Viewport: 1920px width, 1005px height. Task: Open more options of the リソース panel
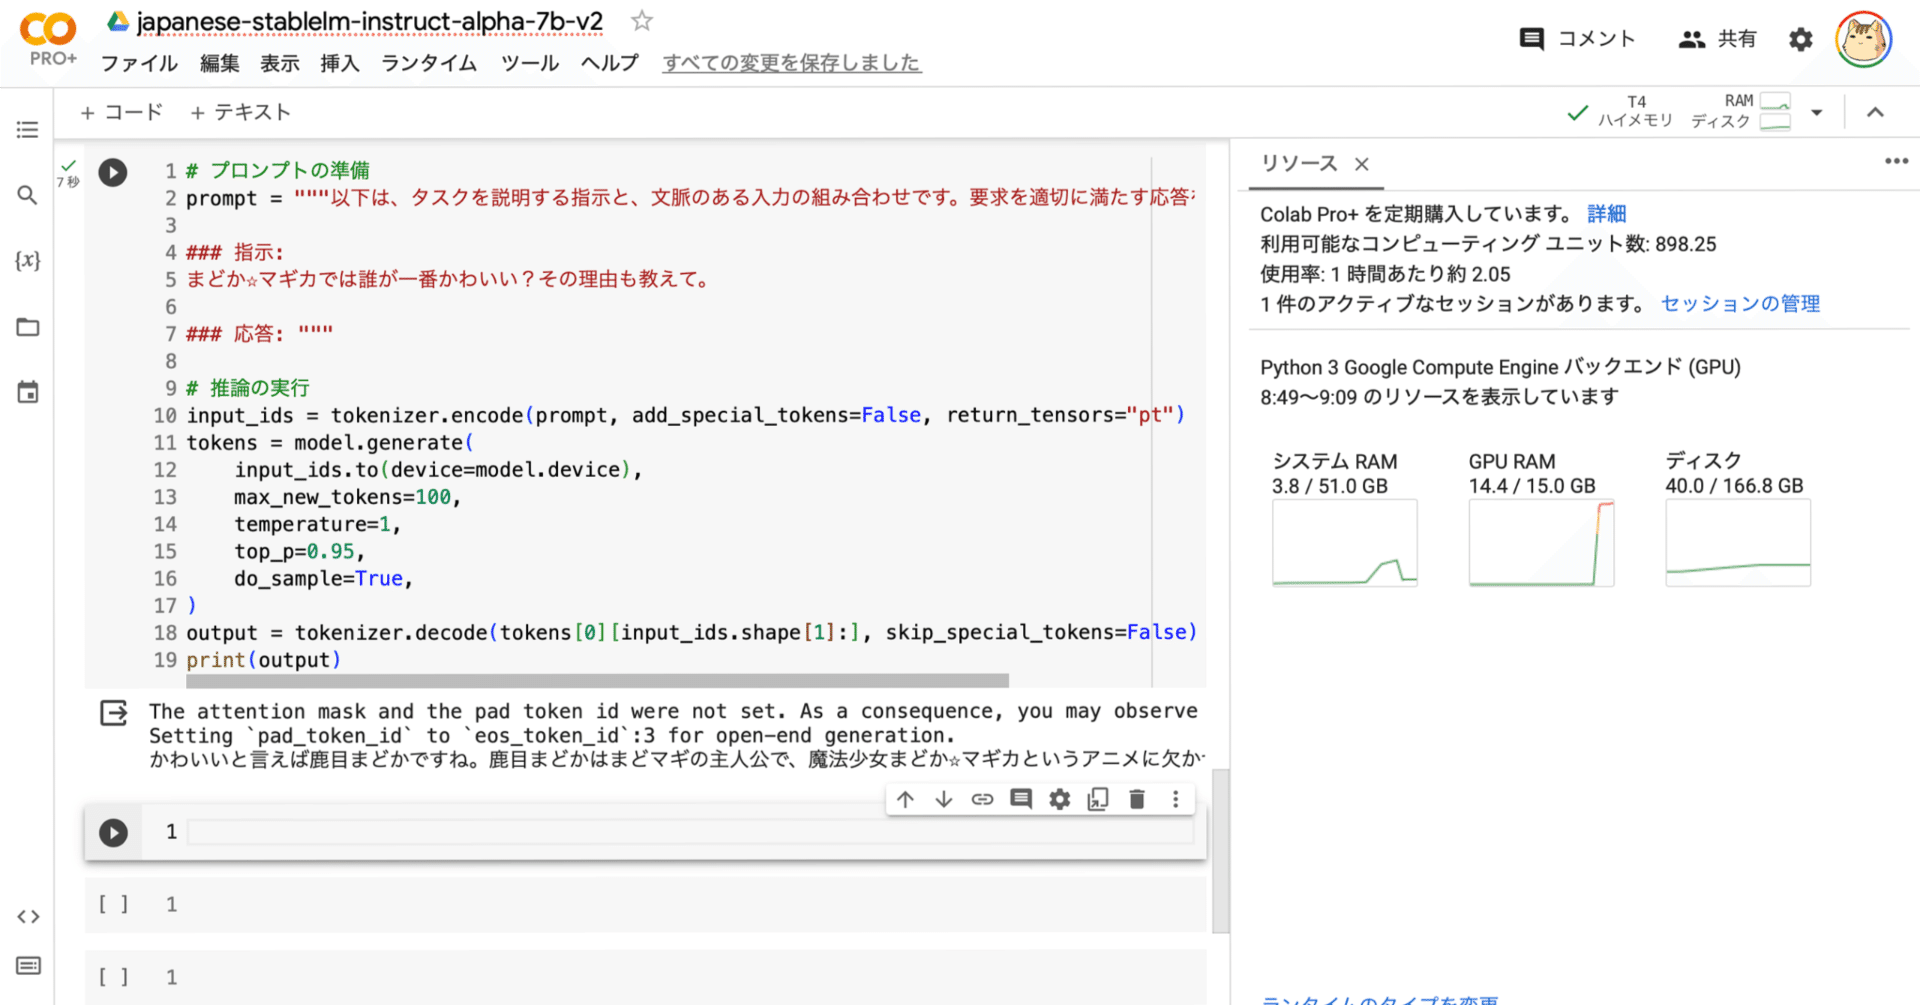point(1897,160)
